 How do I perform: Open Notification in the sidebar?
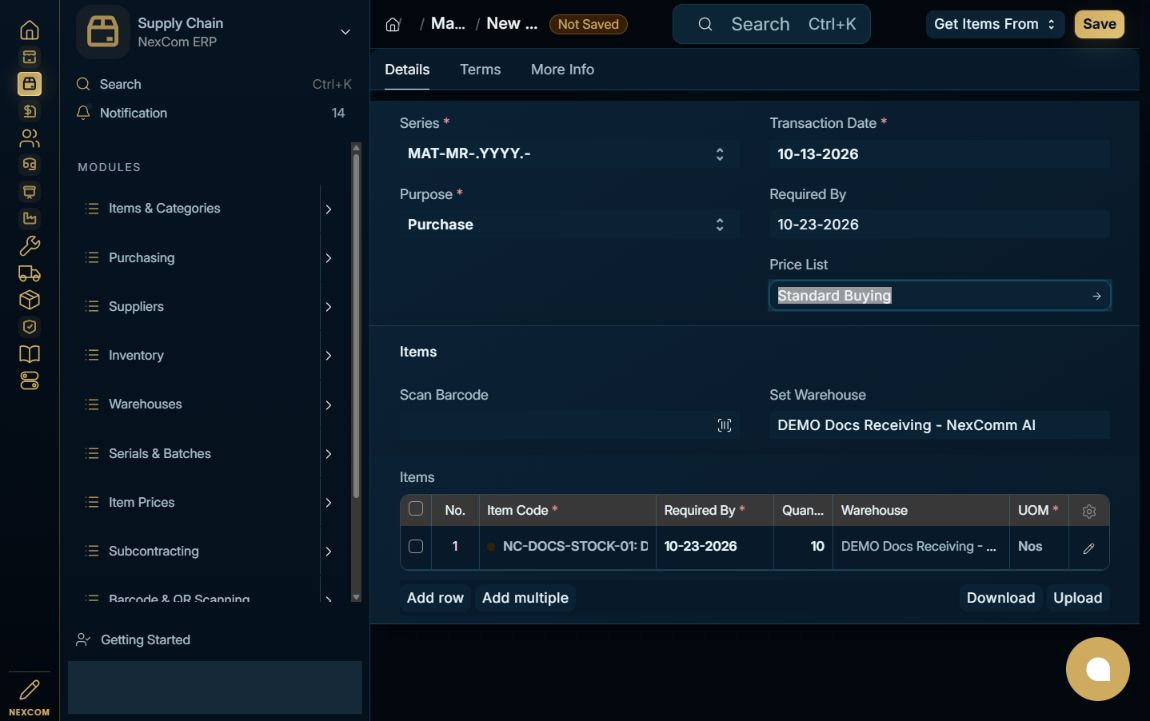pyautogui.click(x=210, y=113)
